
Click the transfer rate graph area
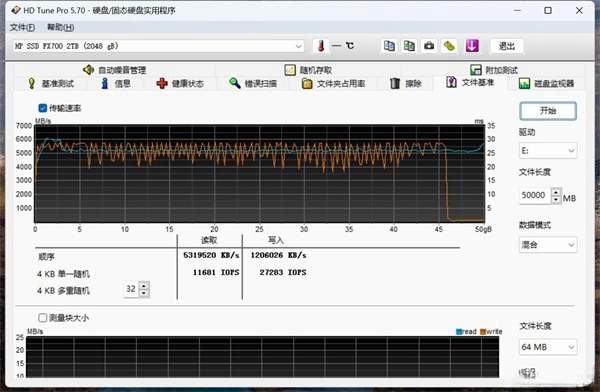[259, 173]
